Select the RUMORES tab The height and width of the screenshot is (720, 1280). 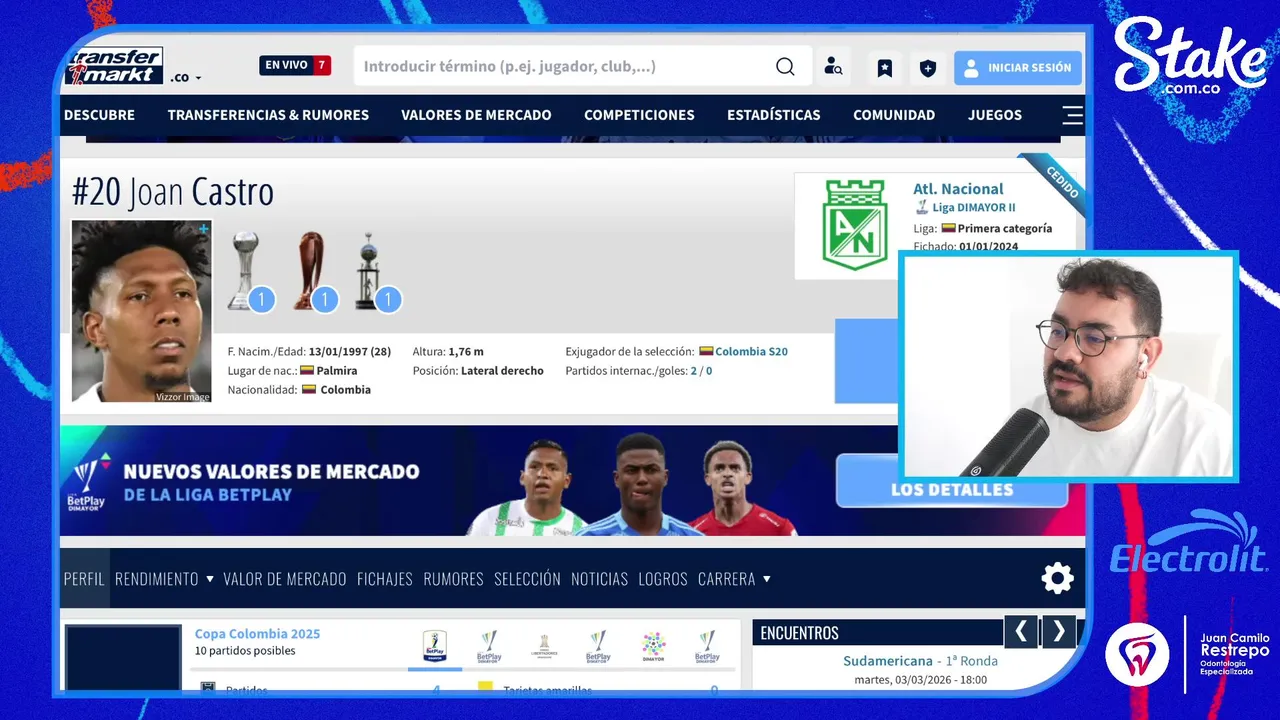coord(453,579)
